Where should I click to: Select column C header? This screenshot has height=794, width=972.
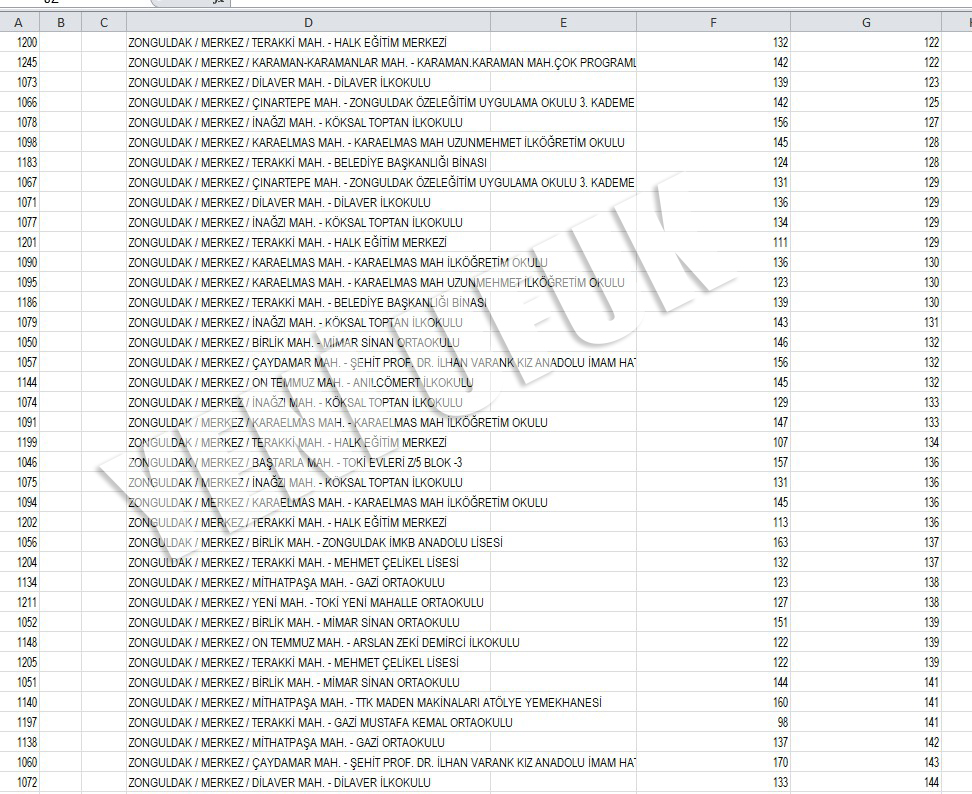(x=104, y=22)
